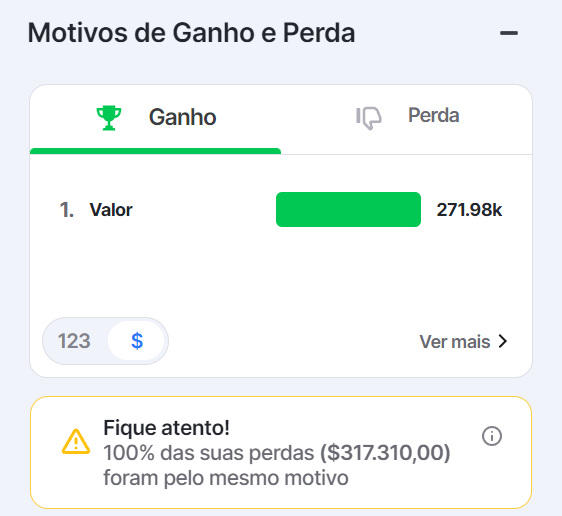Switch to the Ganho tab
The height and width of the screenshot is (516, 562).
156,119
